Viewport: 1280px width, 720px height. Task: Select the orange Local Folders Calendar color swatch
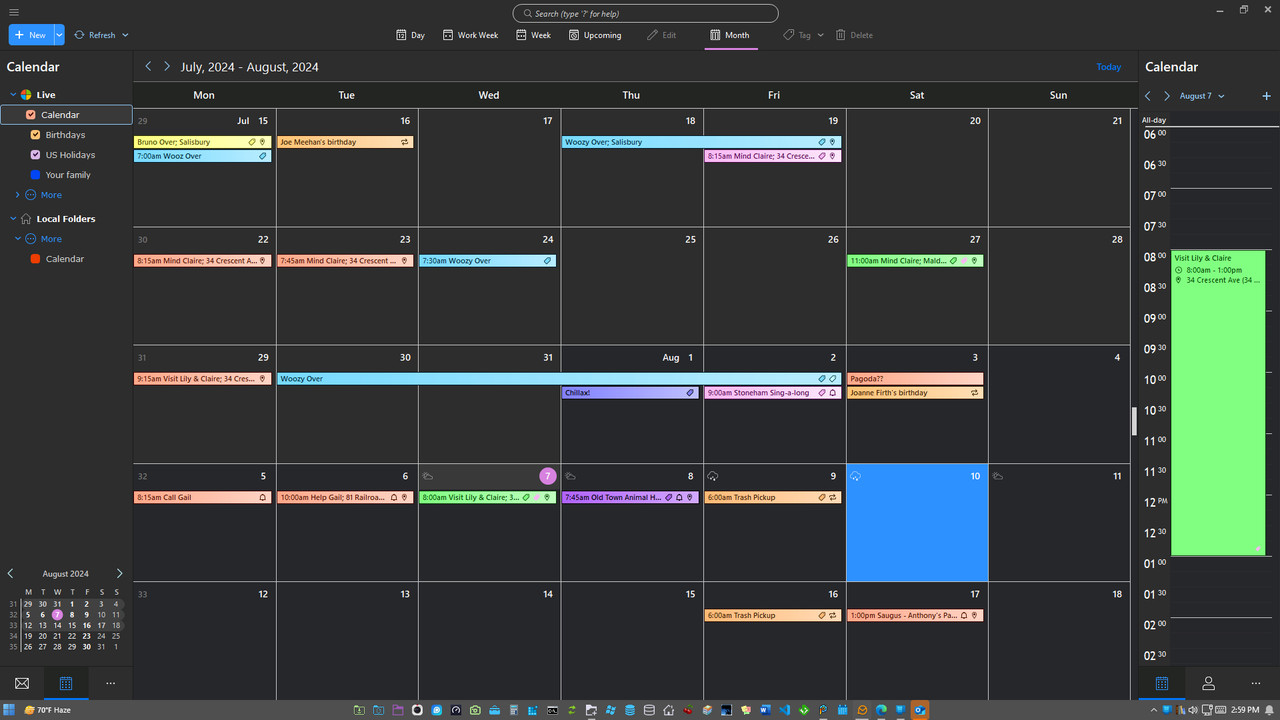34,258
